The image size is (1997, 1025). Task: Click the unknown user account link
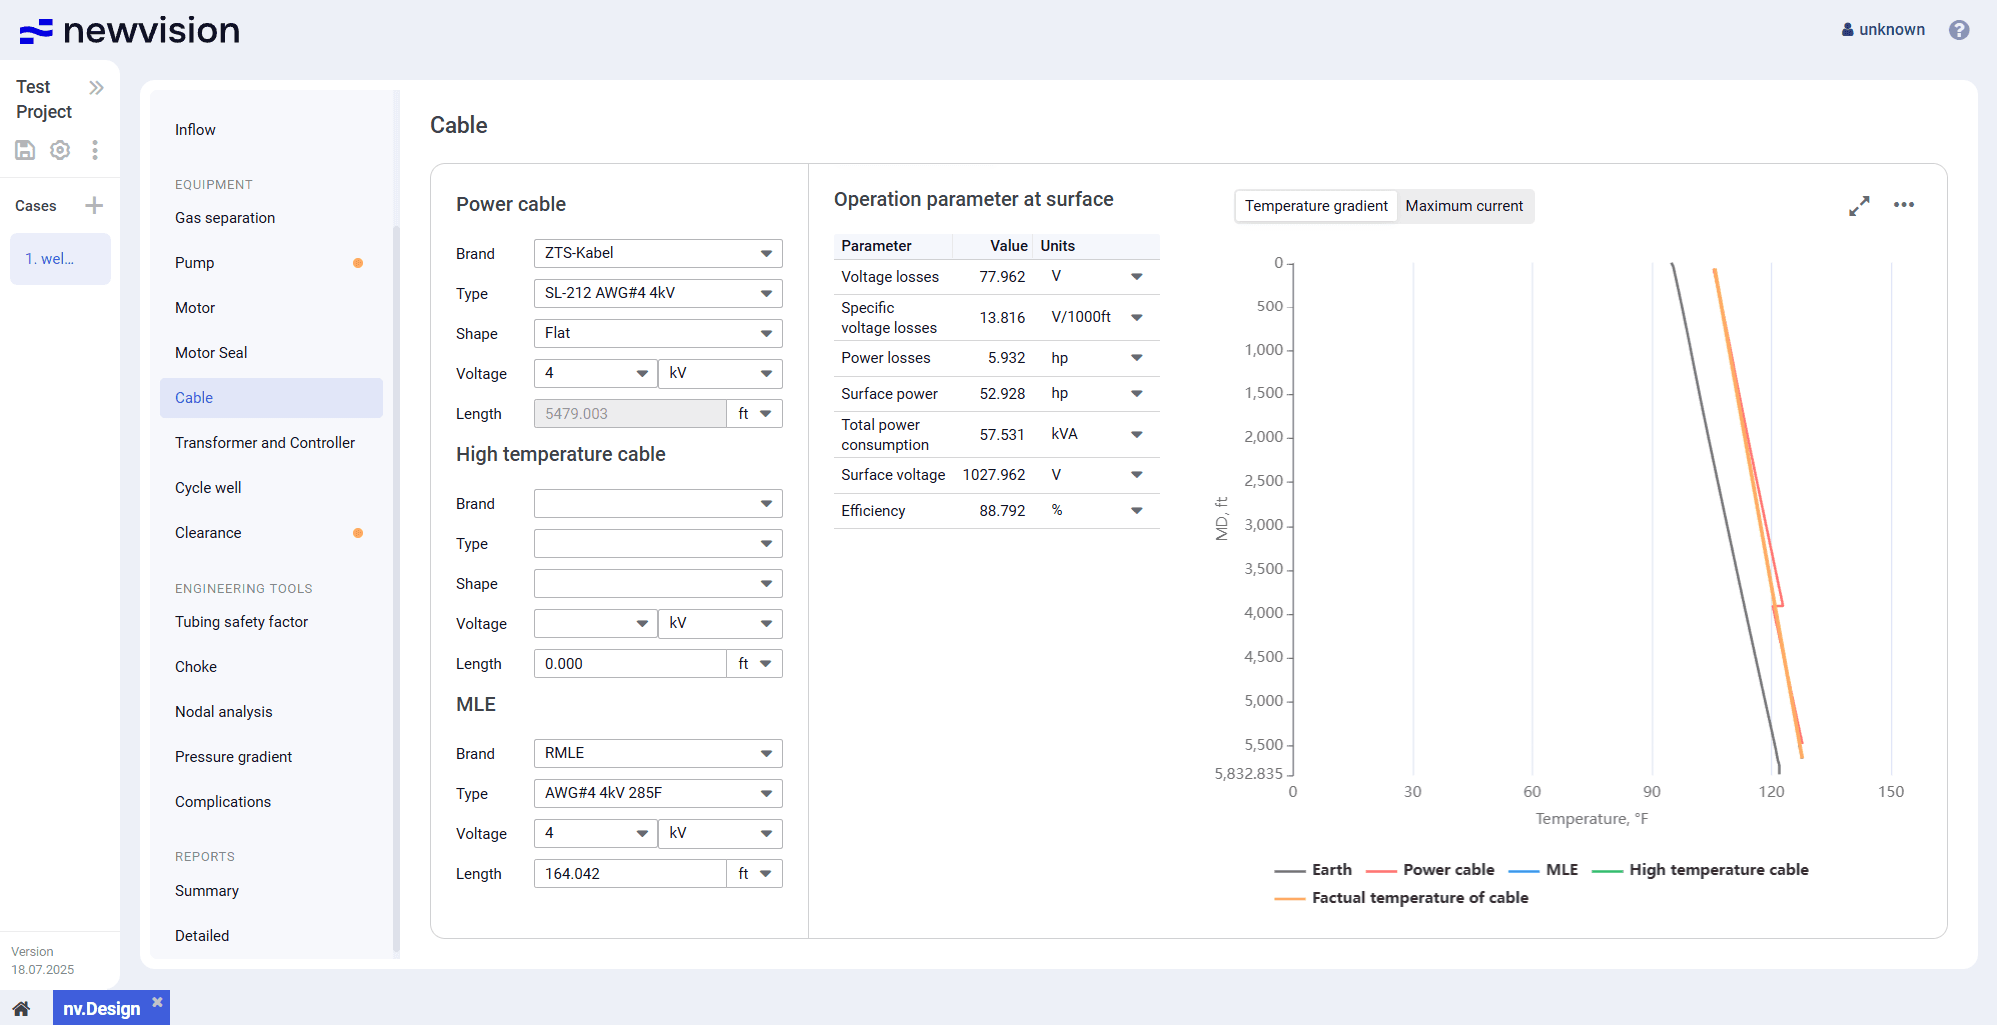click(1883, 30)
